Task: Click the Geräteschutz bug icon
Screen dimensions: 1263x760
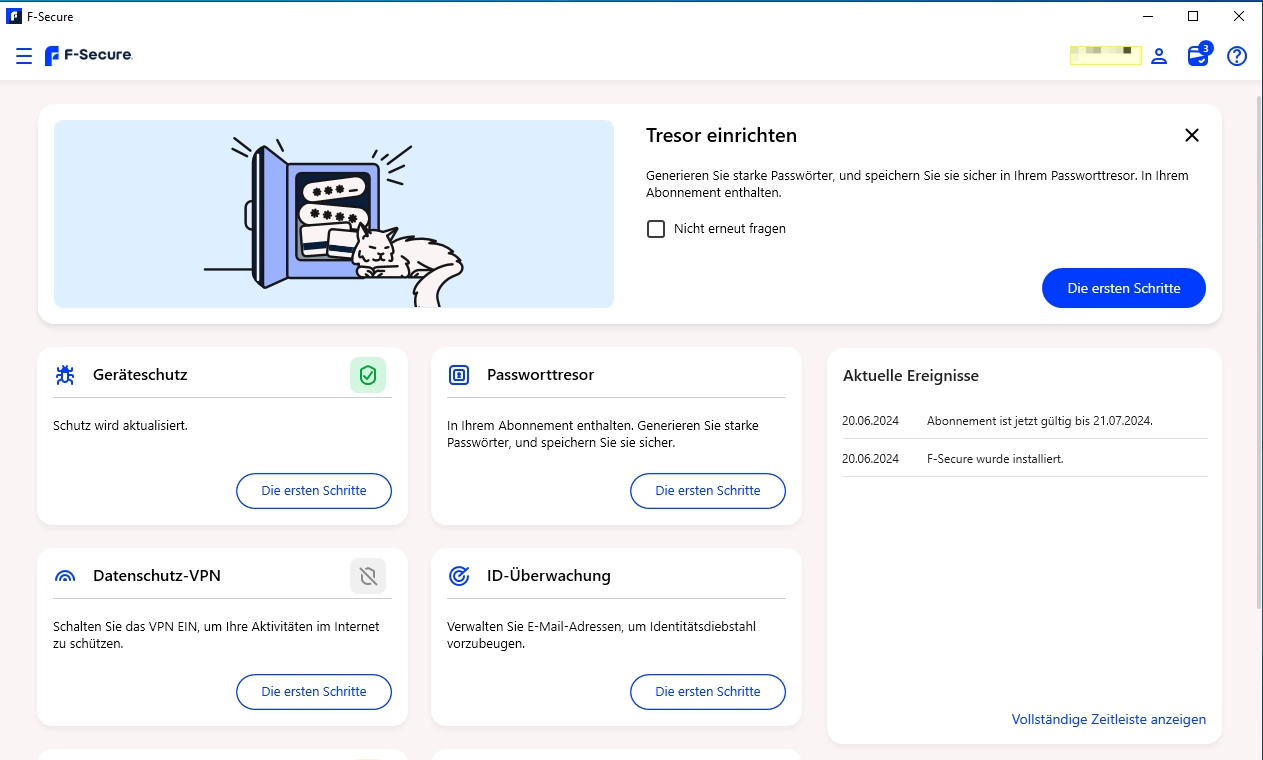Action: 65,375
